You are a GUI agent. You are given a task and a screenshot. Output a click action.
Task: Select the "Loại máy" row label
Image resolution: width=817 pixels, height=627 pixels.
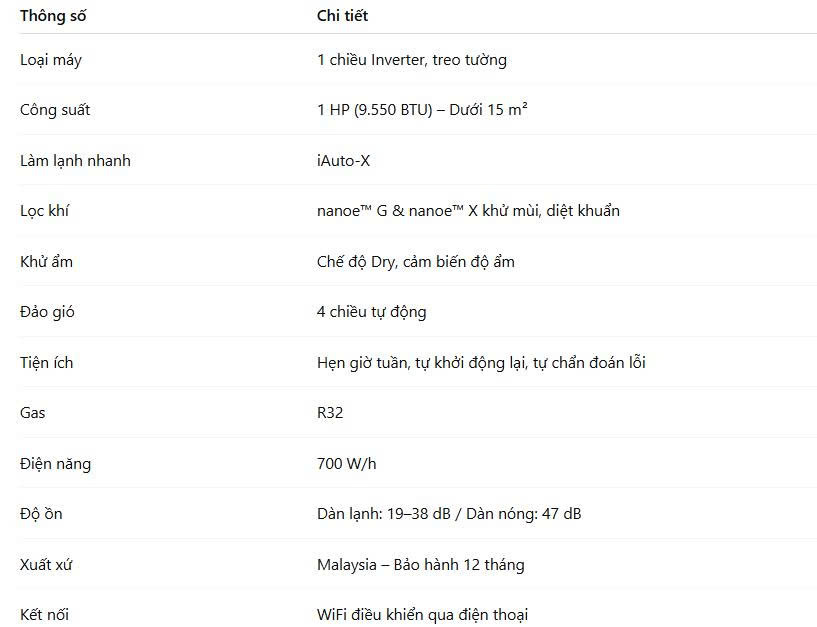pyautogui.click(x=51, y=60)
